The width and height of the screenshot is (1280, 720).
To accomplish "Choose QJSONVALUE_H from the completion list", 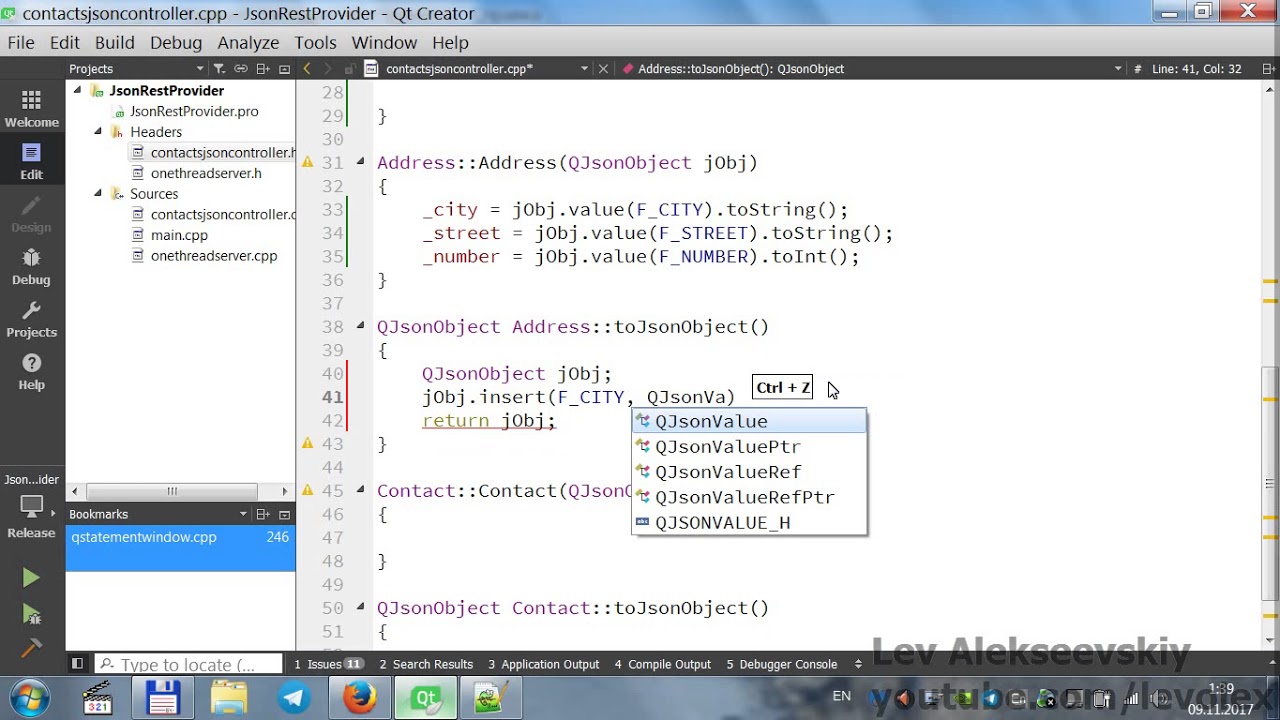I will (x=749, y=522).
